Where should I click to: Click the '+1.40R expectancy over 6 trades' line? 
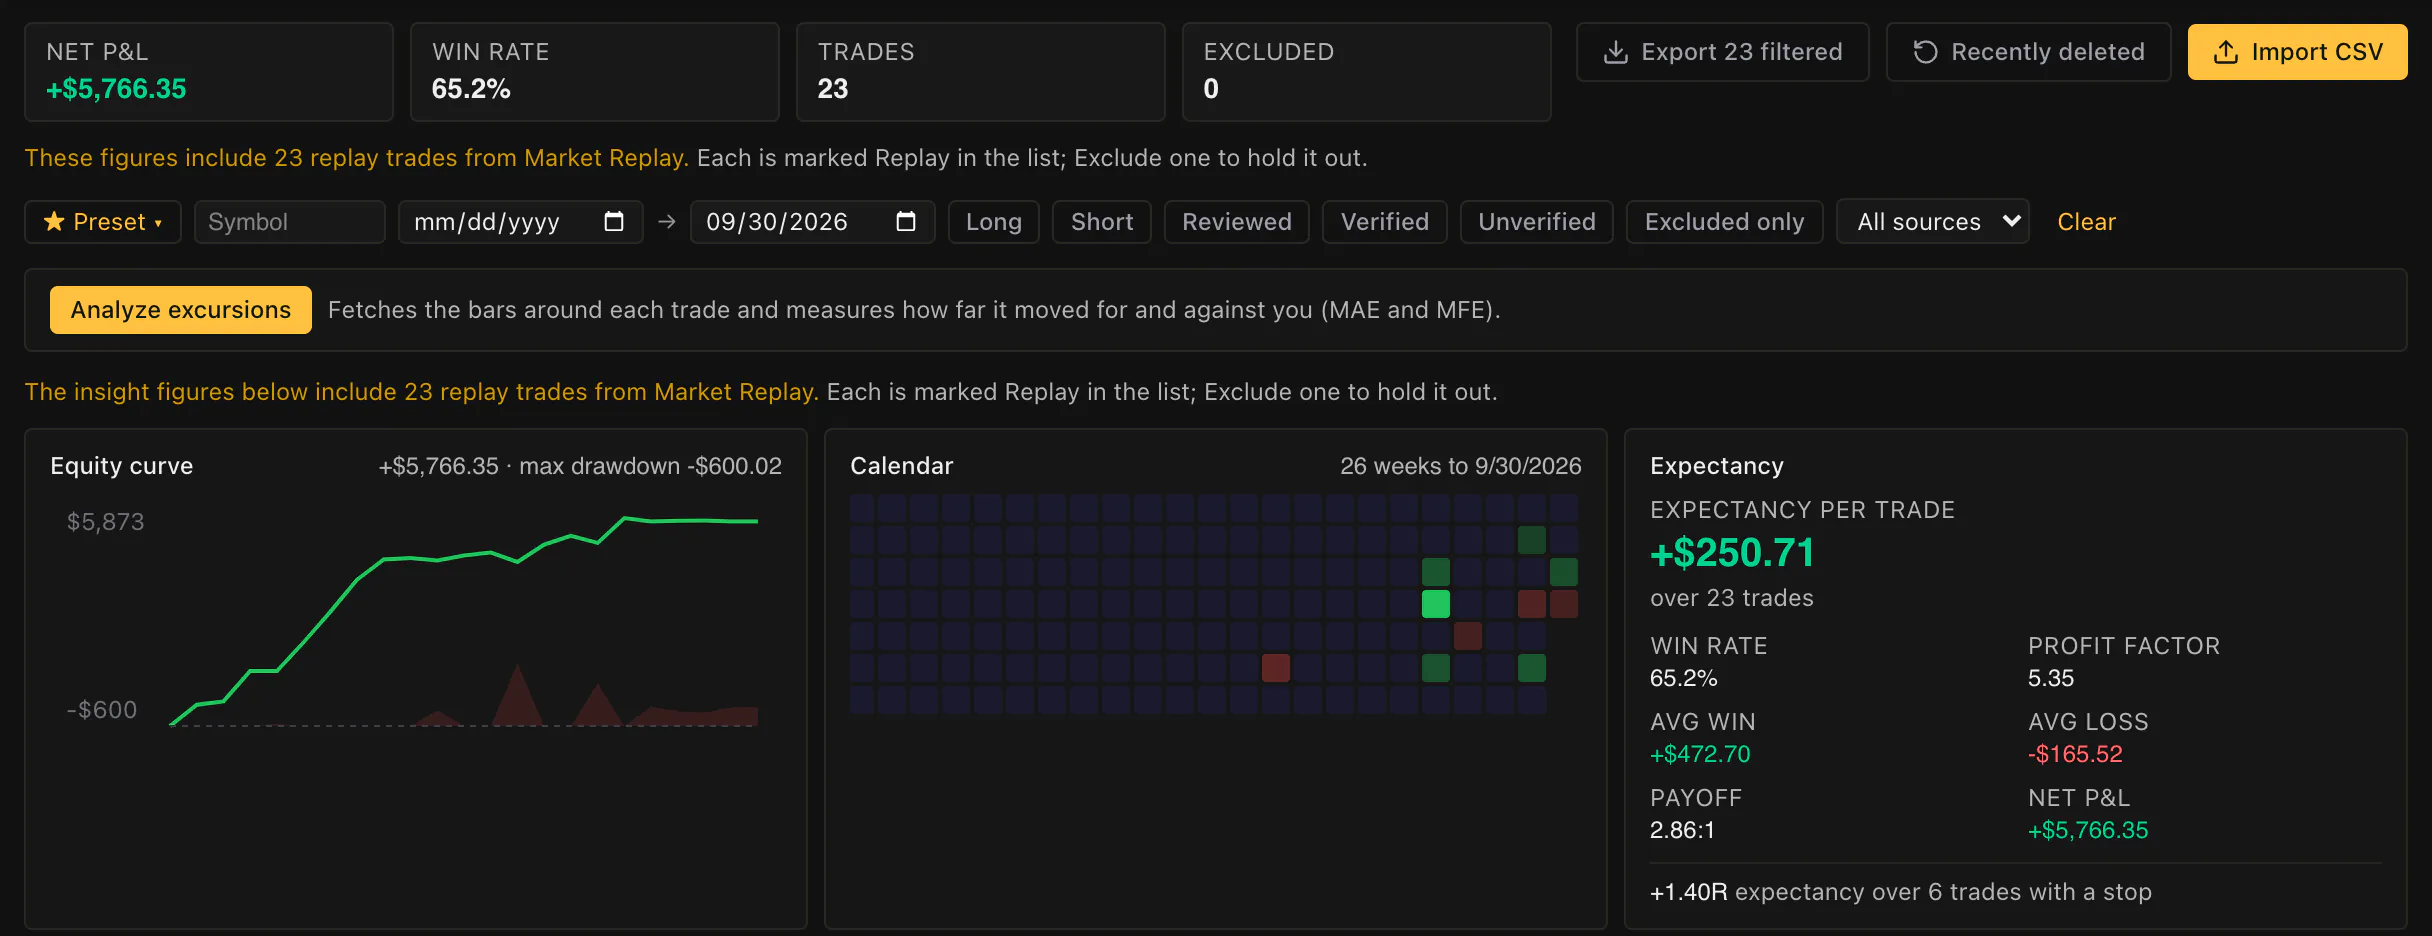[x=1901, y=892]
